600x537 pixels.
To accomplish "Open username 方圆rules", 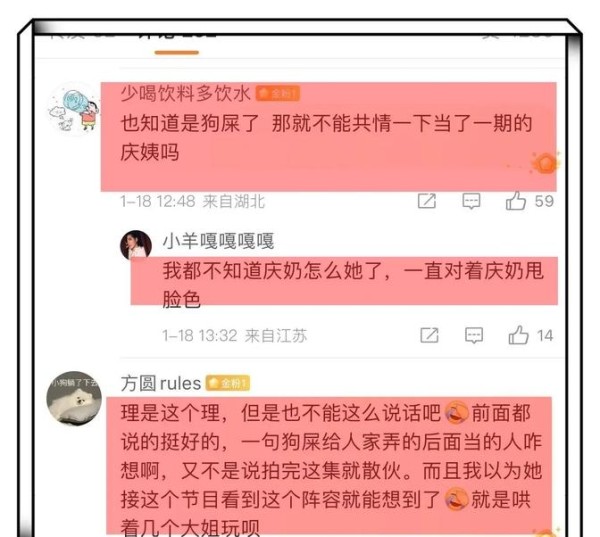I will point(161,383).
